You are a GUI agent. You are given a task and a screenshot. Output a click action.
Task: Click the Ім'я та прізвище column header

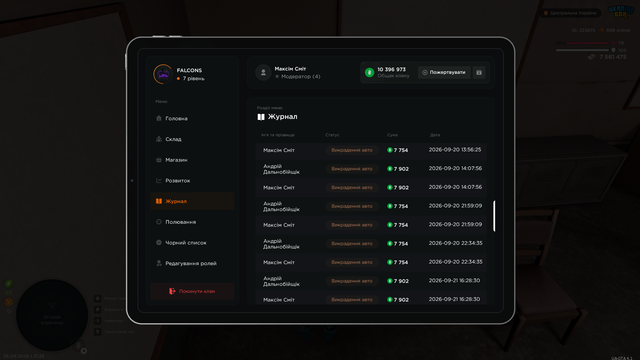[x=278, y=135]
